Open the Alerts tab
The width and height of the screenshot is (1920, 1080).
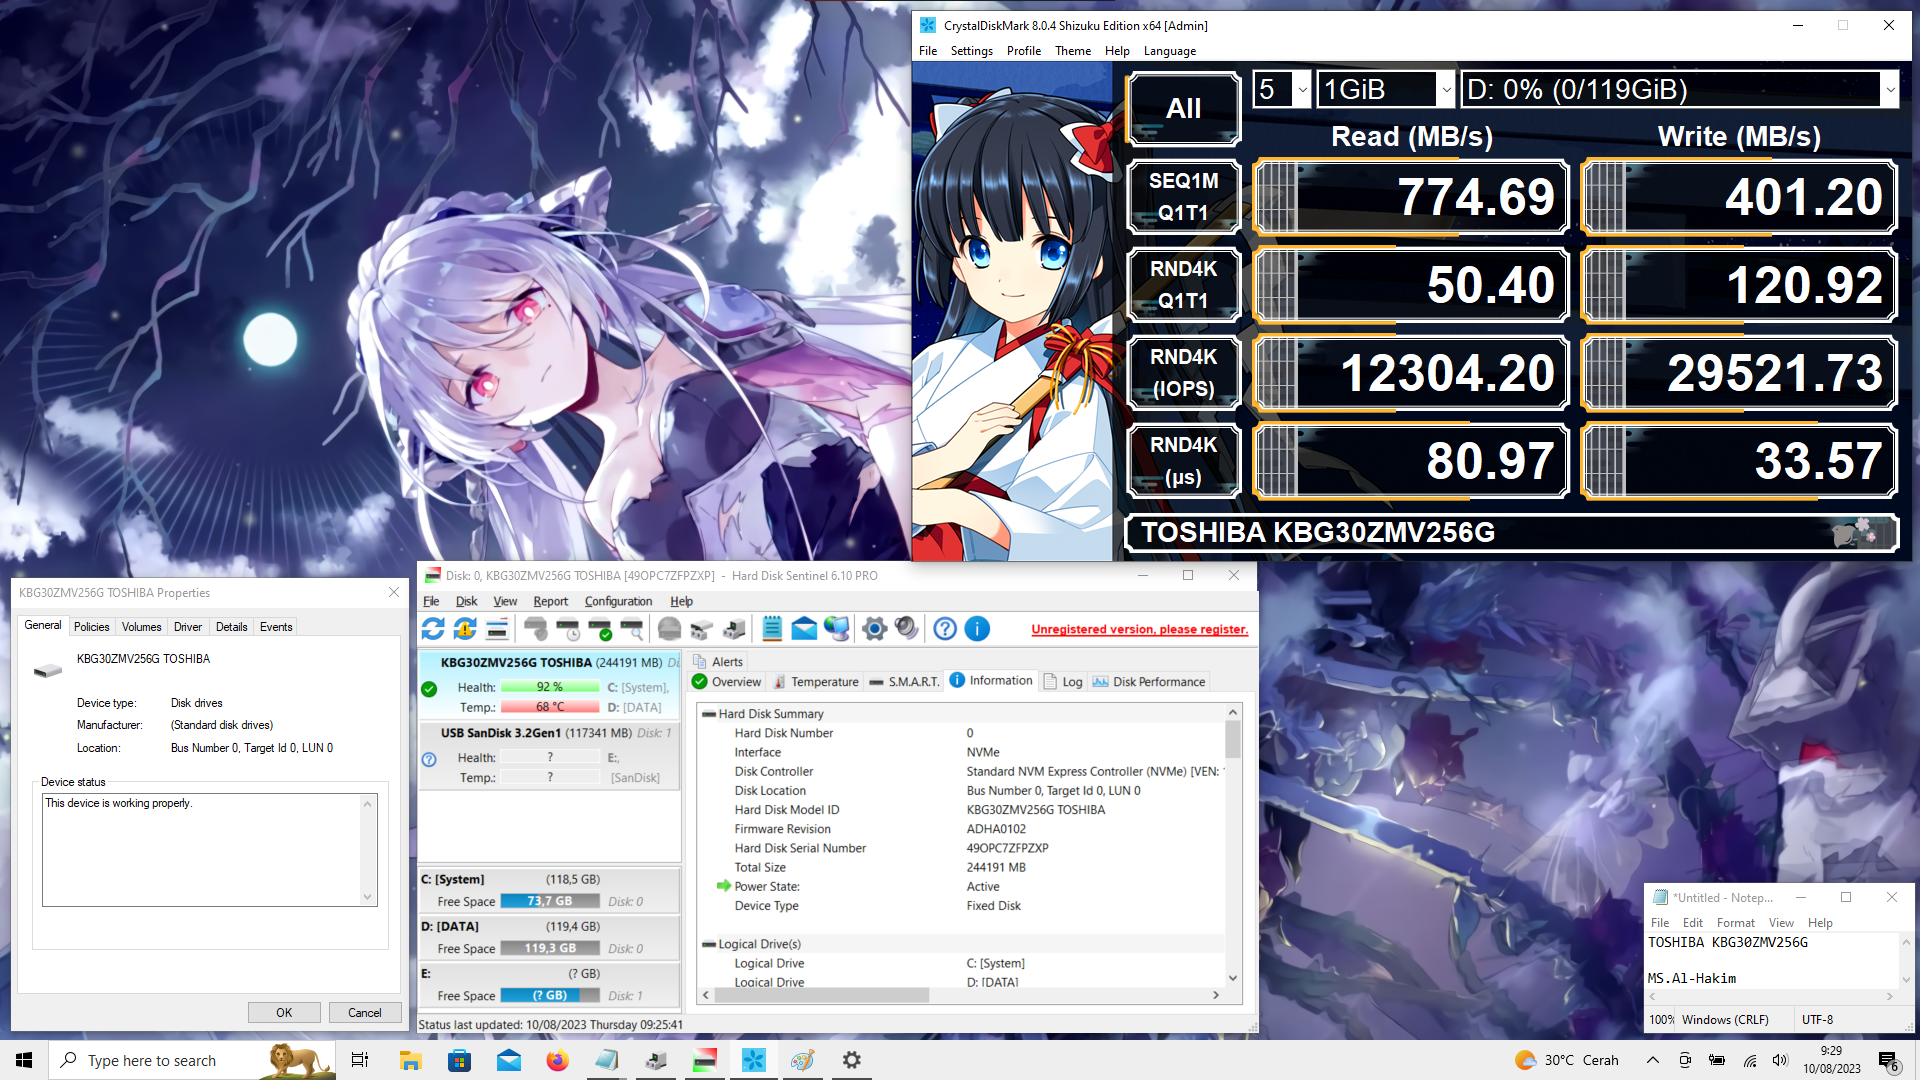tap(718, 662)
